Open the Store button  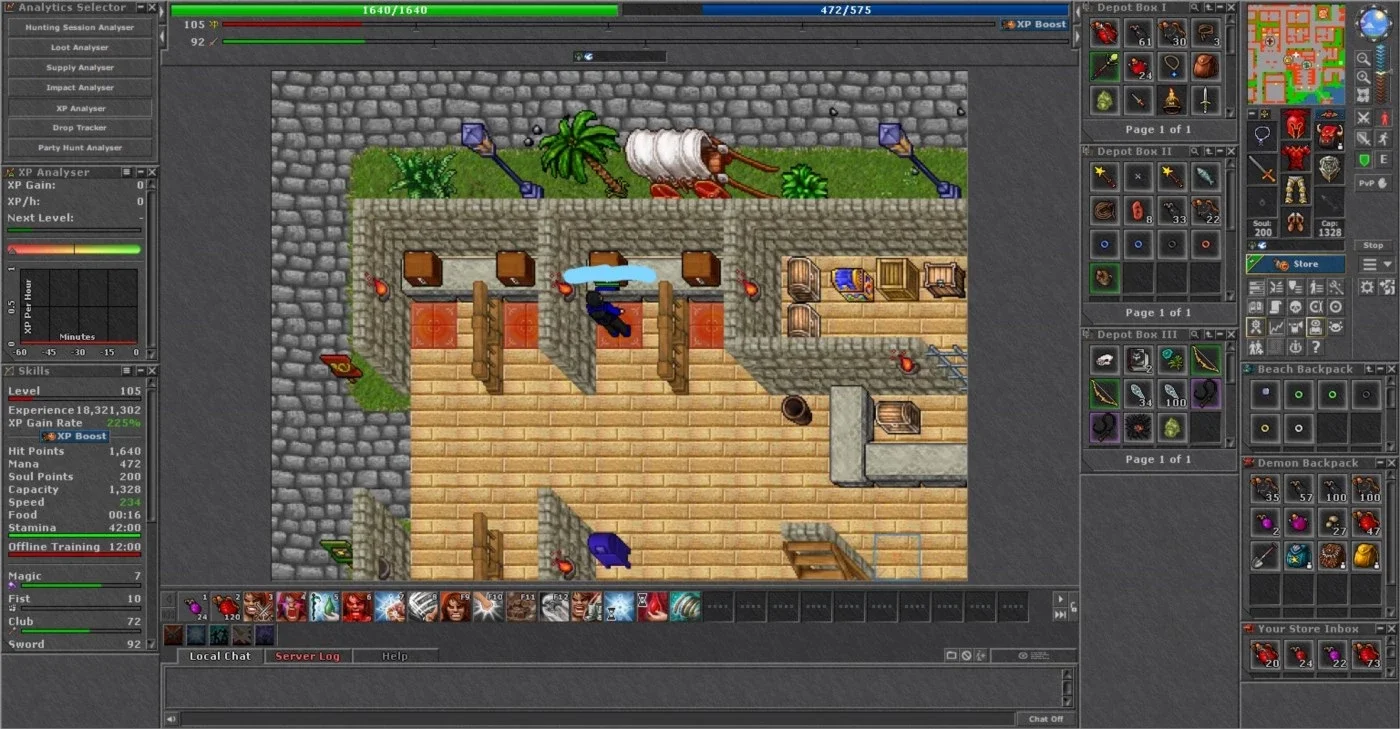pos(1296,264)
